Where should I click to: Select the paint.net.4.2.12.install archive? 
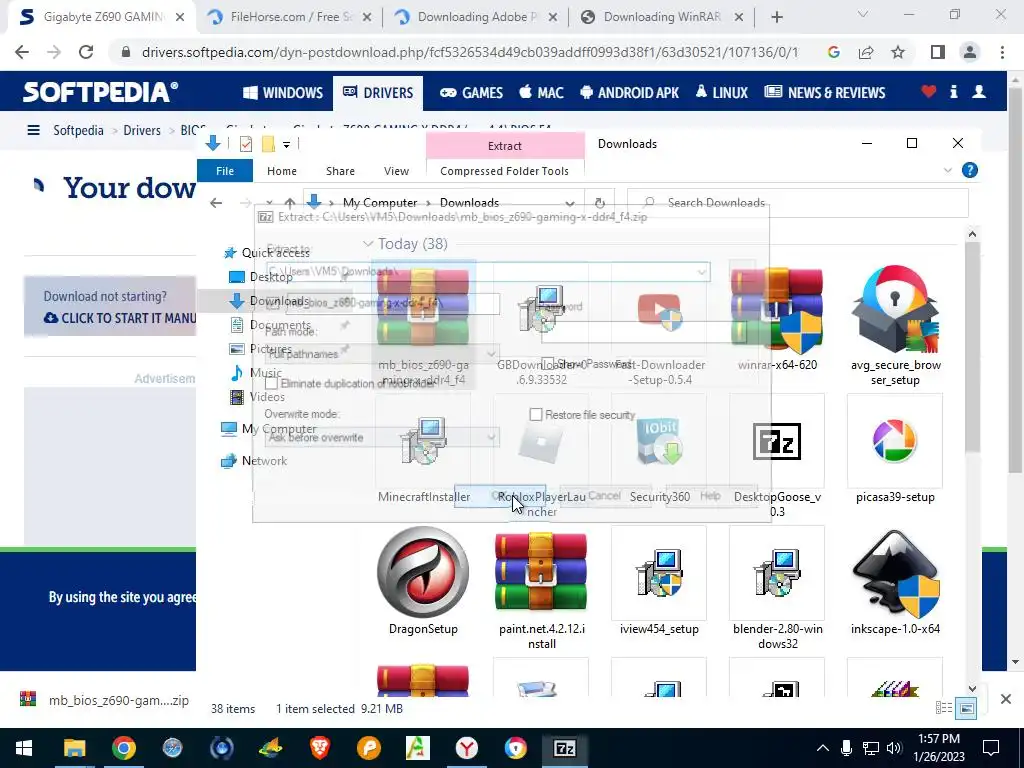tap(541, 588)
